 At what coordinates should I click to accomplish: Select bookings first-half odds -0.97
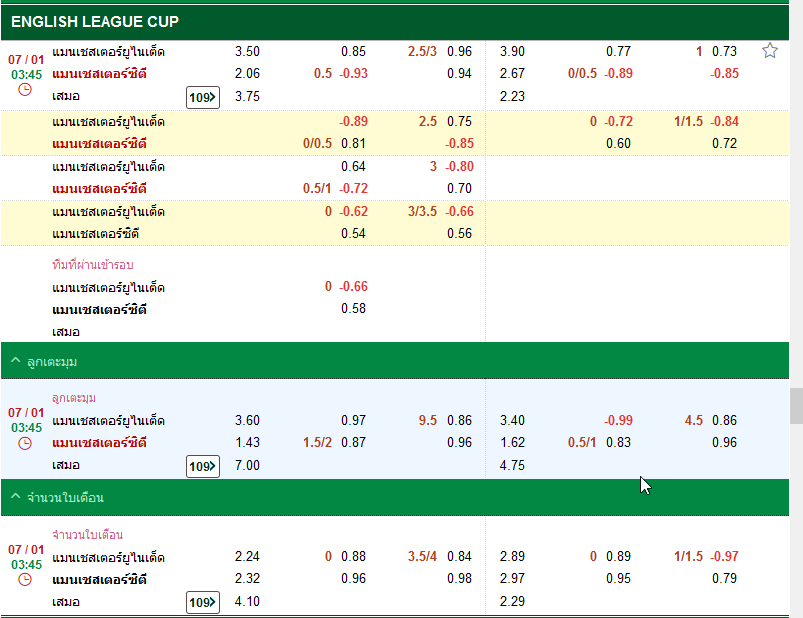click(724, 557)
